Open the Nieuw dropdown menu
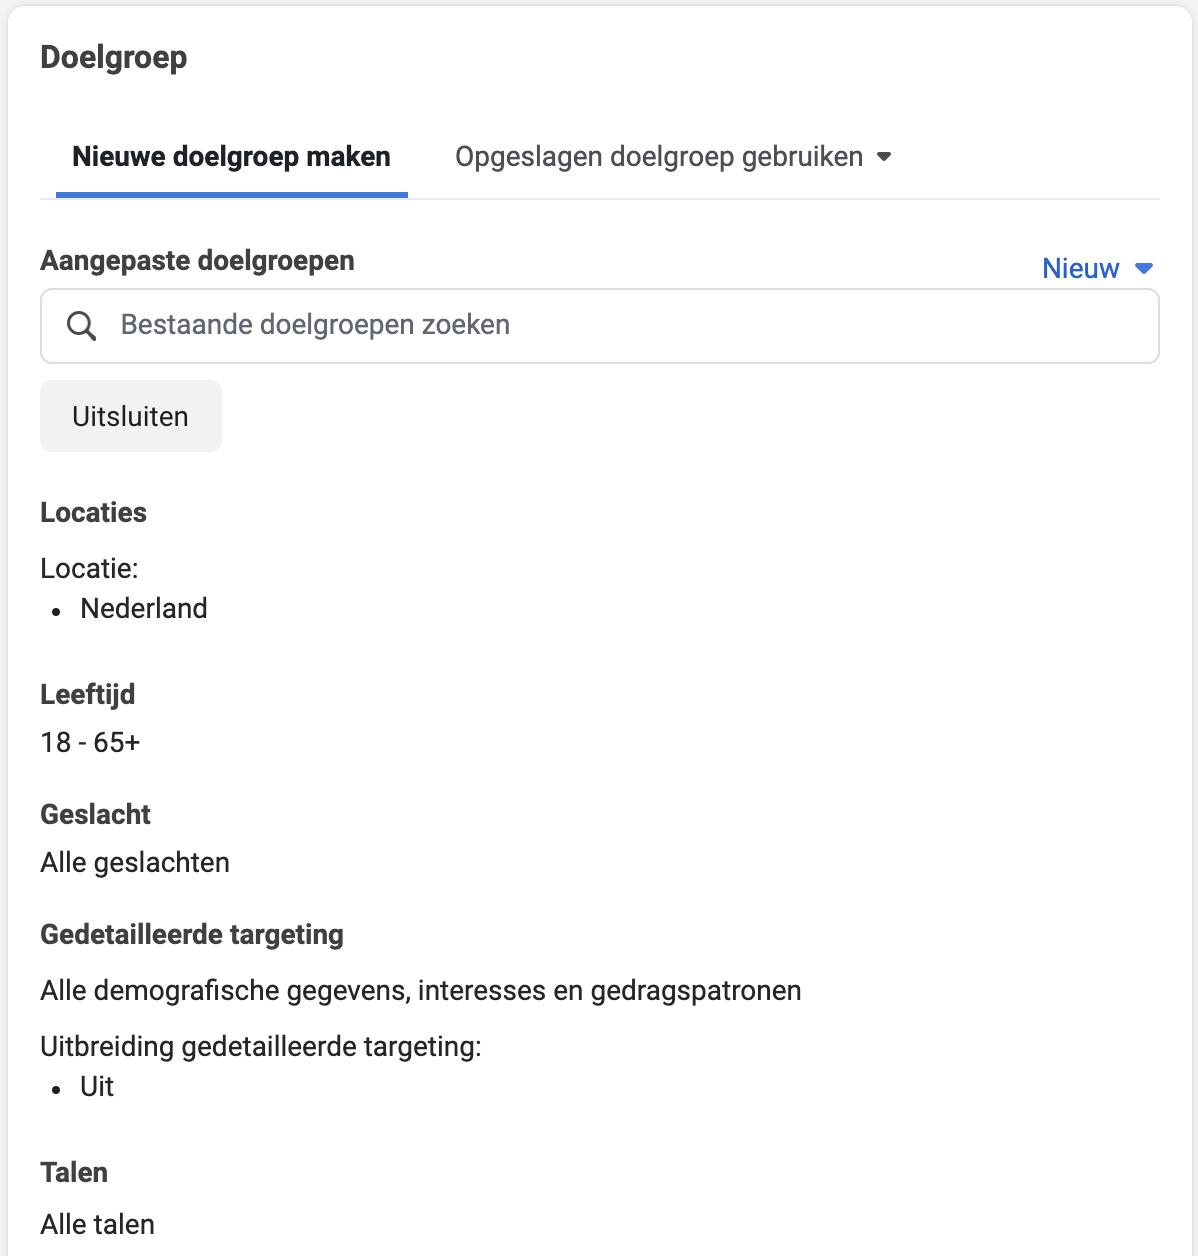1198x1256 pixels. coord(1098,268)
